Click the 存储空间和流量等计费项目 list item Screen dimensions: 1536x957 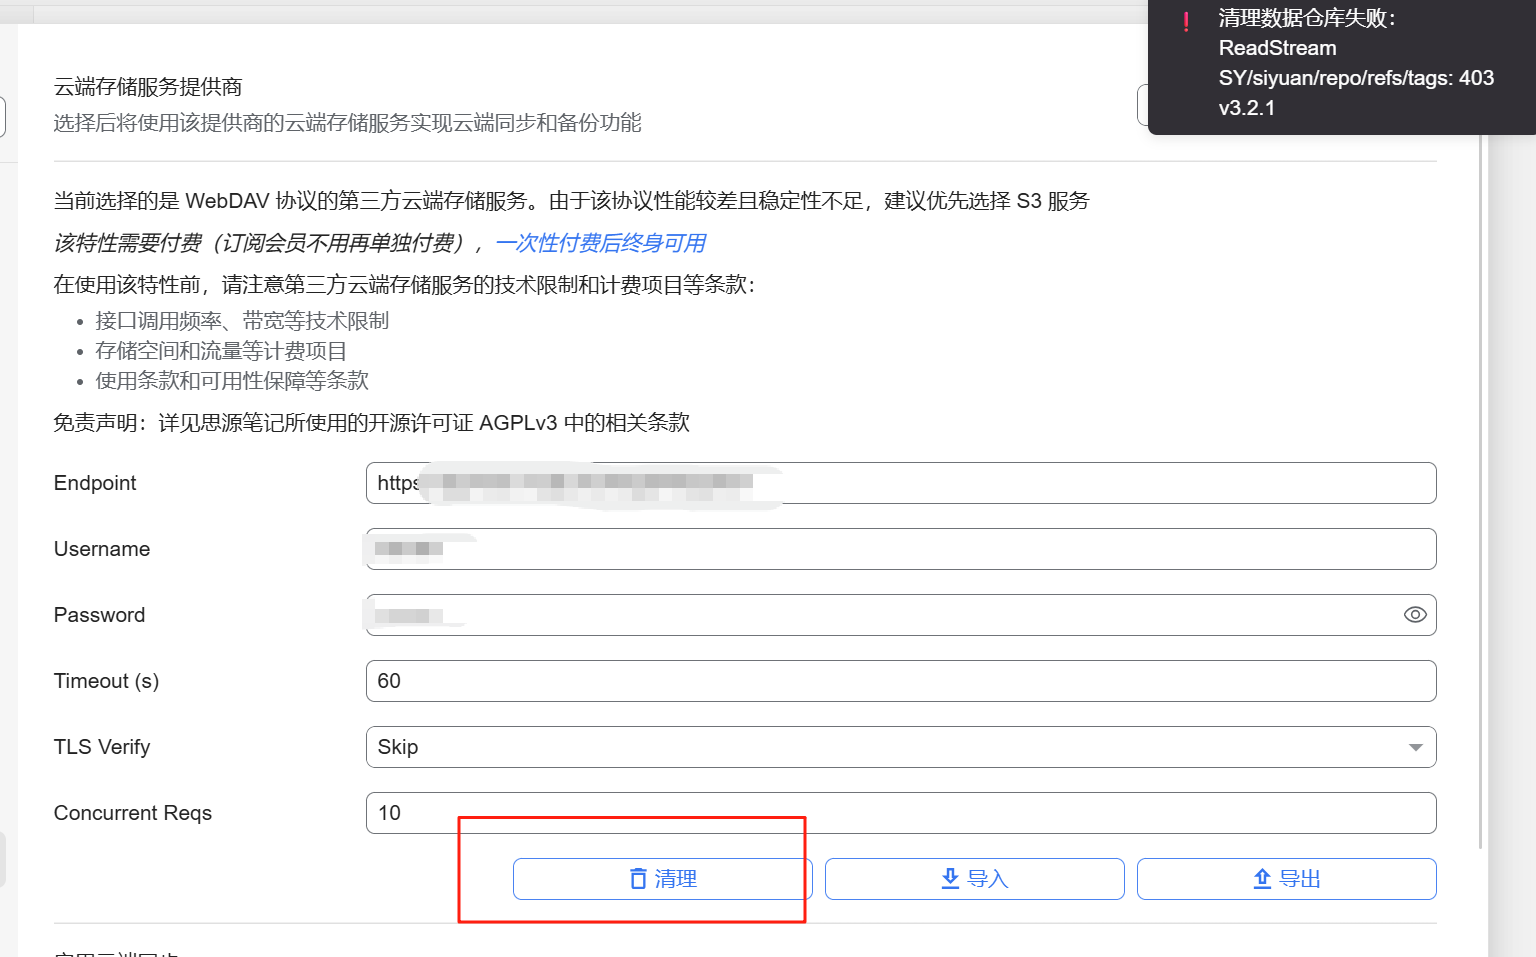pos(221,351)
